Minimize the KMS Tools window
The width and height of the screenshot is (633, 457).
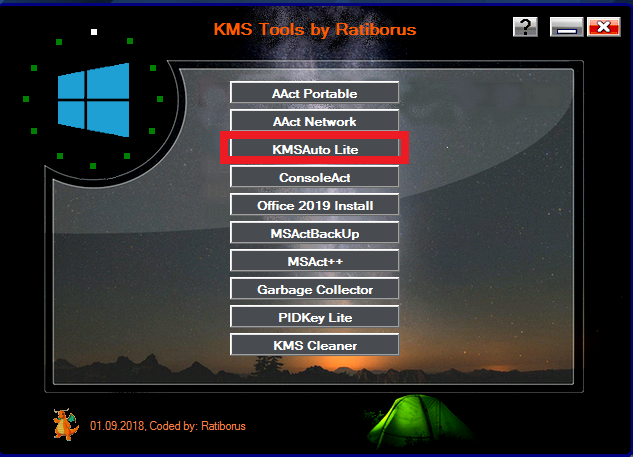coord(566,27)
